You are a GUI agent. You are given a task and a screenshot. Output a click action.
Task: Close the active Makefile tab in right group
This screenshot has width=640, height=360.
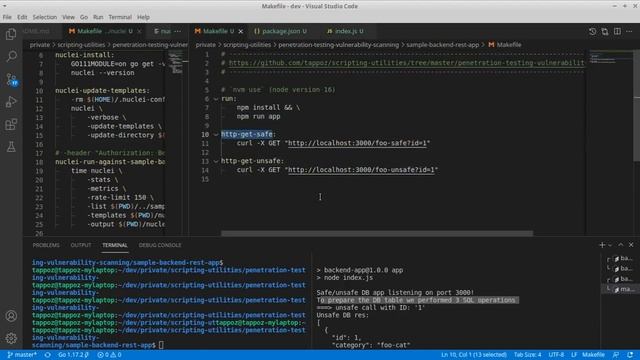241,31
